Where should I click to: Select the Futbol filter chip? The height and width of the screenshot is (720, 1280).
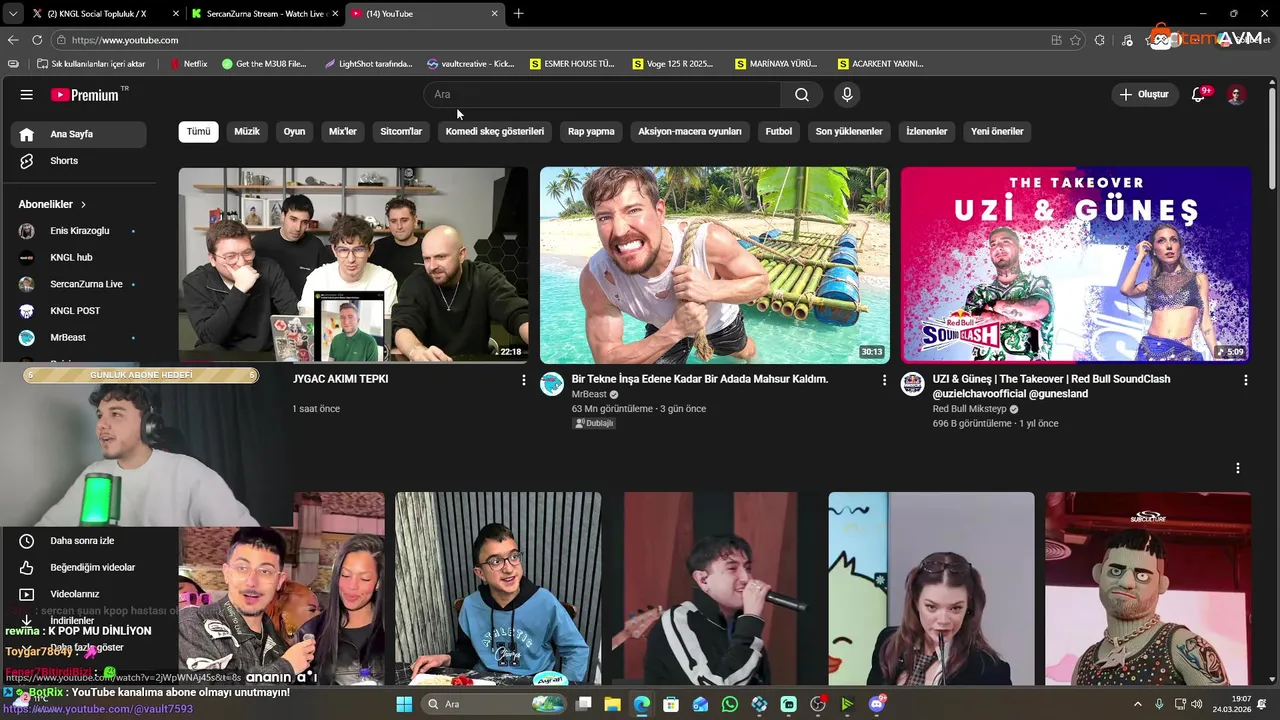pos(779,131)
